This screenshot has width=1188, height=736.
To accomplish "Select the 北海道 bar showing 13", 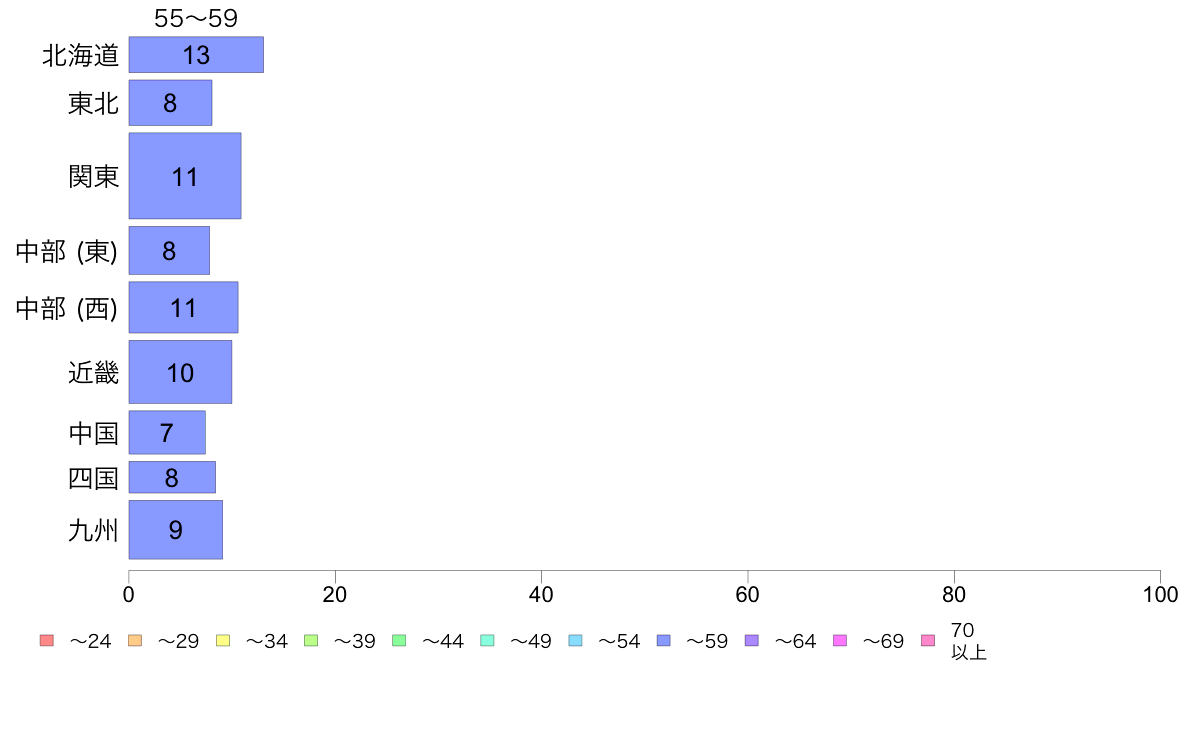I will [196, 55].
